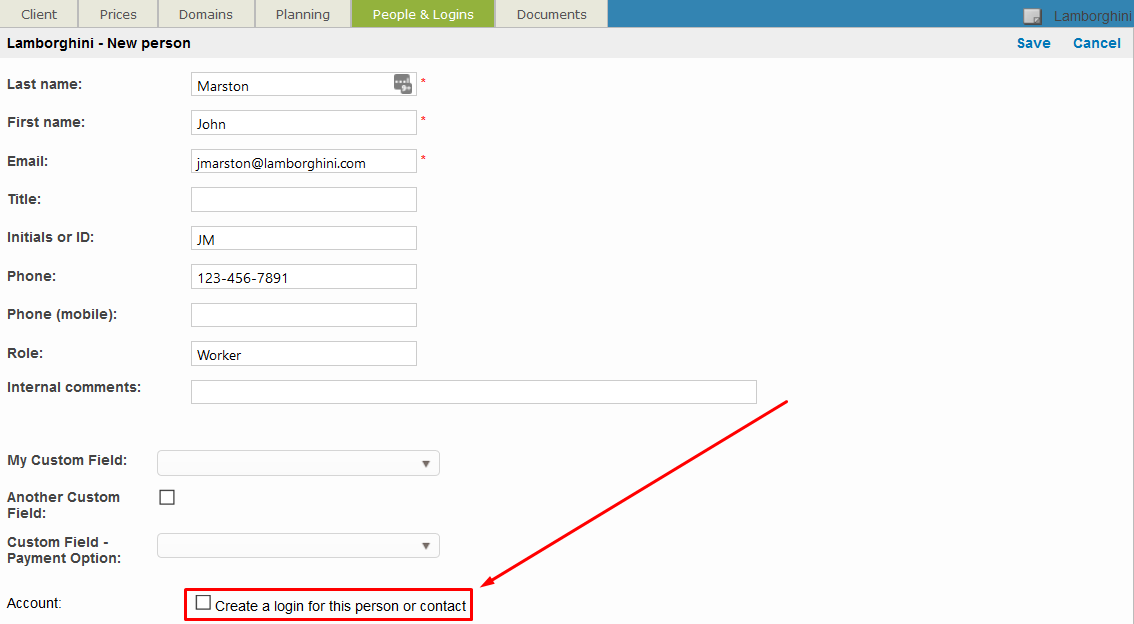Switch to the Client tab
Image resolution: width=1134 pixels, height=624 pixels.
pos(39,14)
